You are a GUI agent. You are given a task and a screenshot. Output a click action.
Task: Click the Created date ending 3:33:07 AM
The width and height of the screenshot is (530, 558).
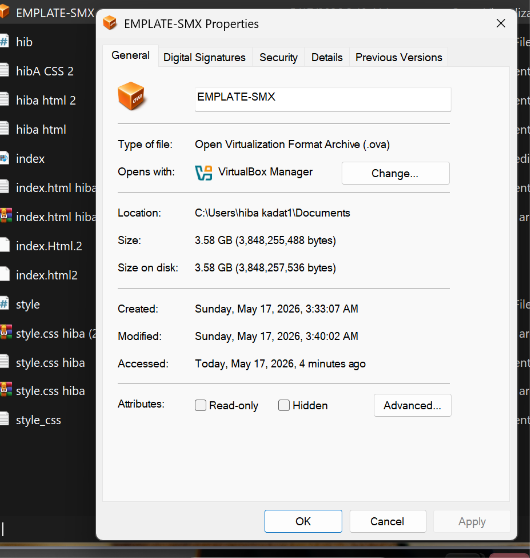pos(277,309)
